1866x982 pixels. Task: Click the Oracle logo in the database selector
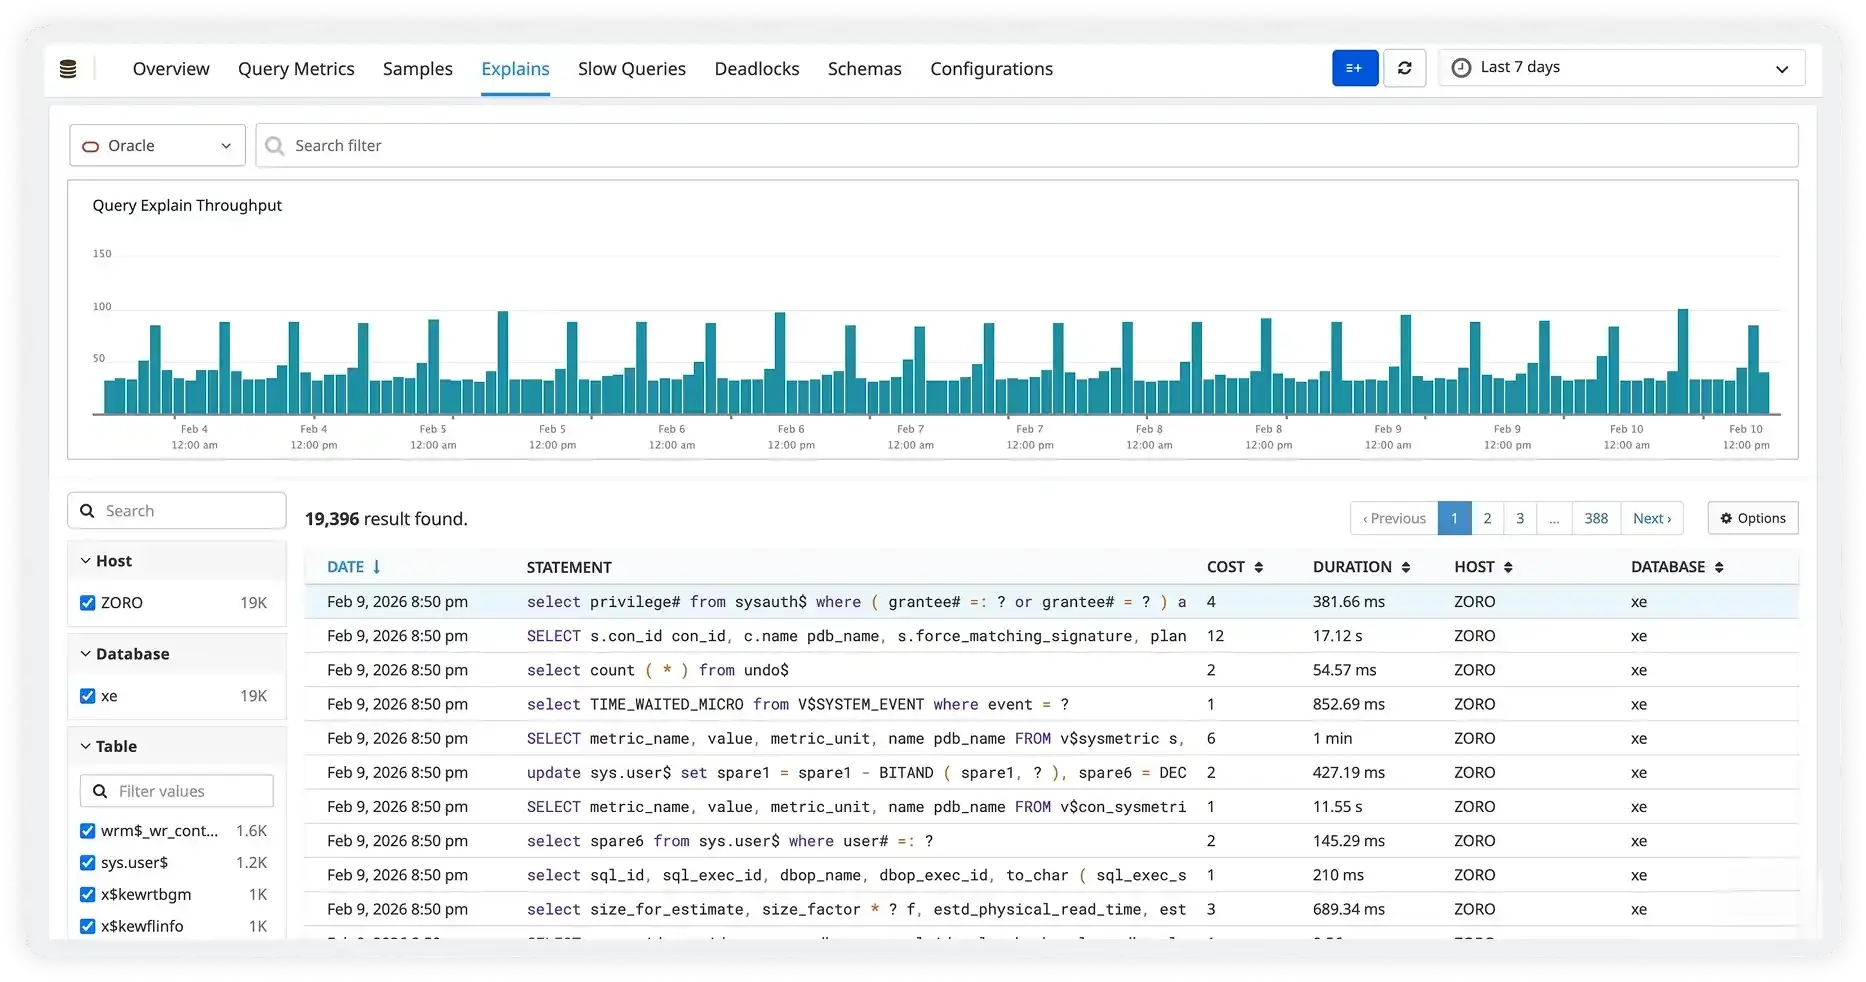[90, 146]
